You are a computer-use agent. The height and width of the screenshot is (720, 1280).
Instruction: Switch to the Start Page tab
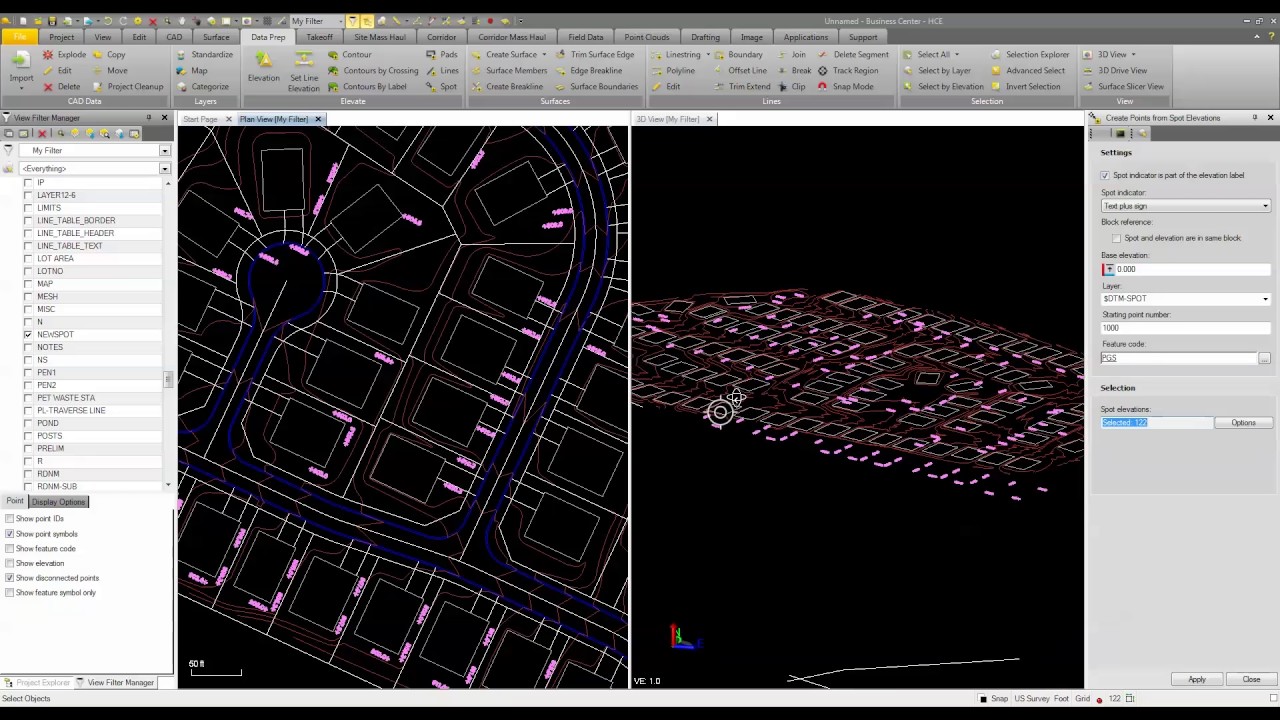pyautogui.click(x=200, y=120)
